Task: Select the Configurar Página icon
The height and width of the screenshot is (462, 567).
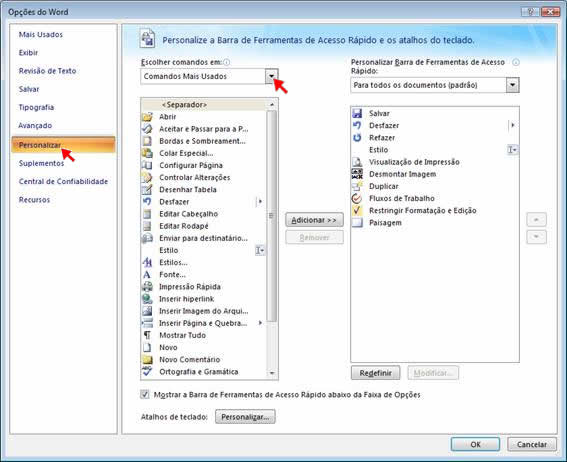Action: point(147,165)
